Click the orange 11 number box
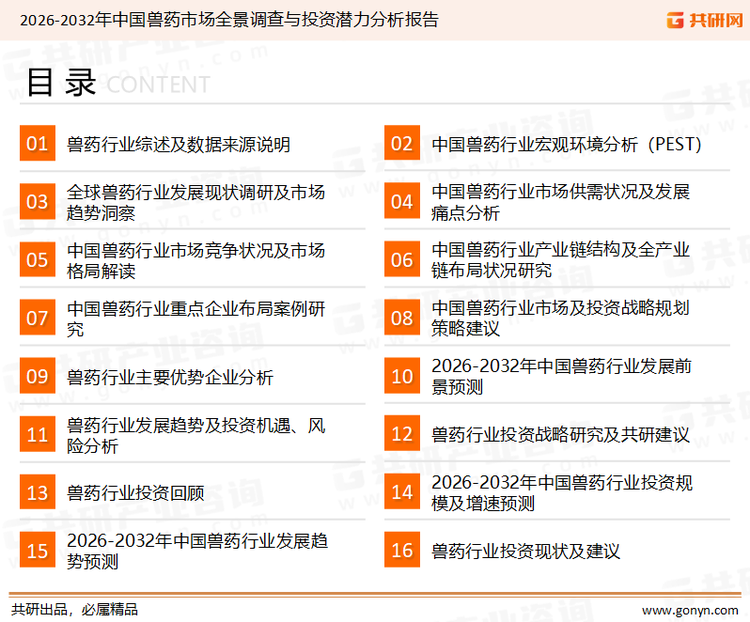750x622 pixels. (37, 434)
